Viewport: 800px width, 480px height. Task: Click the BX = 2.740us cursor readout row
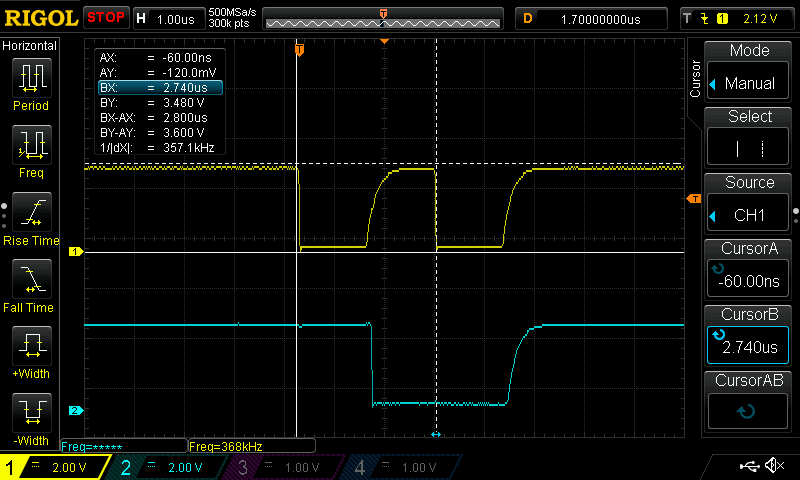pyautogui.click(x=160, y=88)
